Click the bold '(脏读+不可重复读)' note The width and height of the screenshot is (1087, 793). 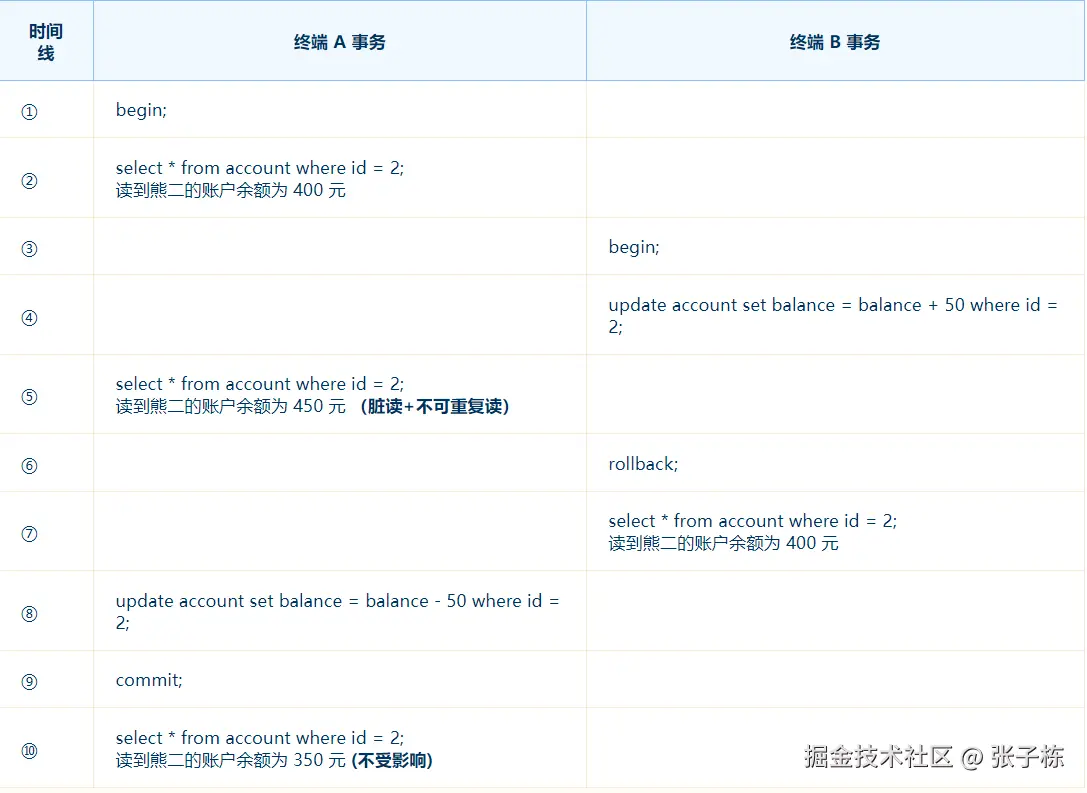(435, 406)
